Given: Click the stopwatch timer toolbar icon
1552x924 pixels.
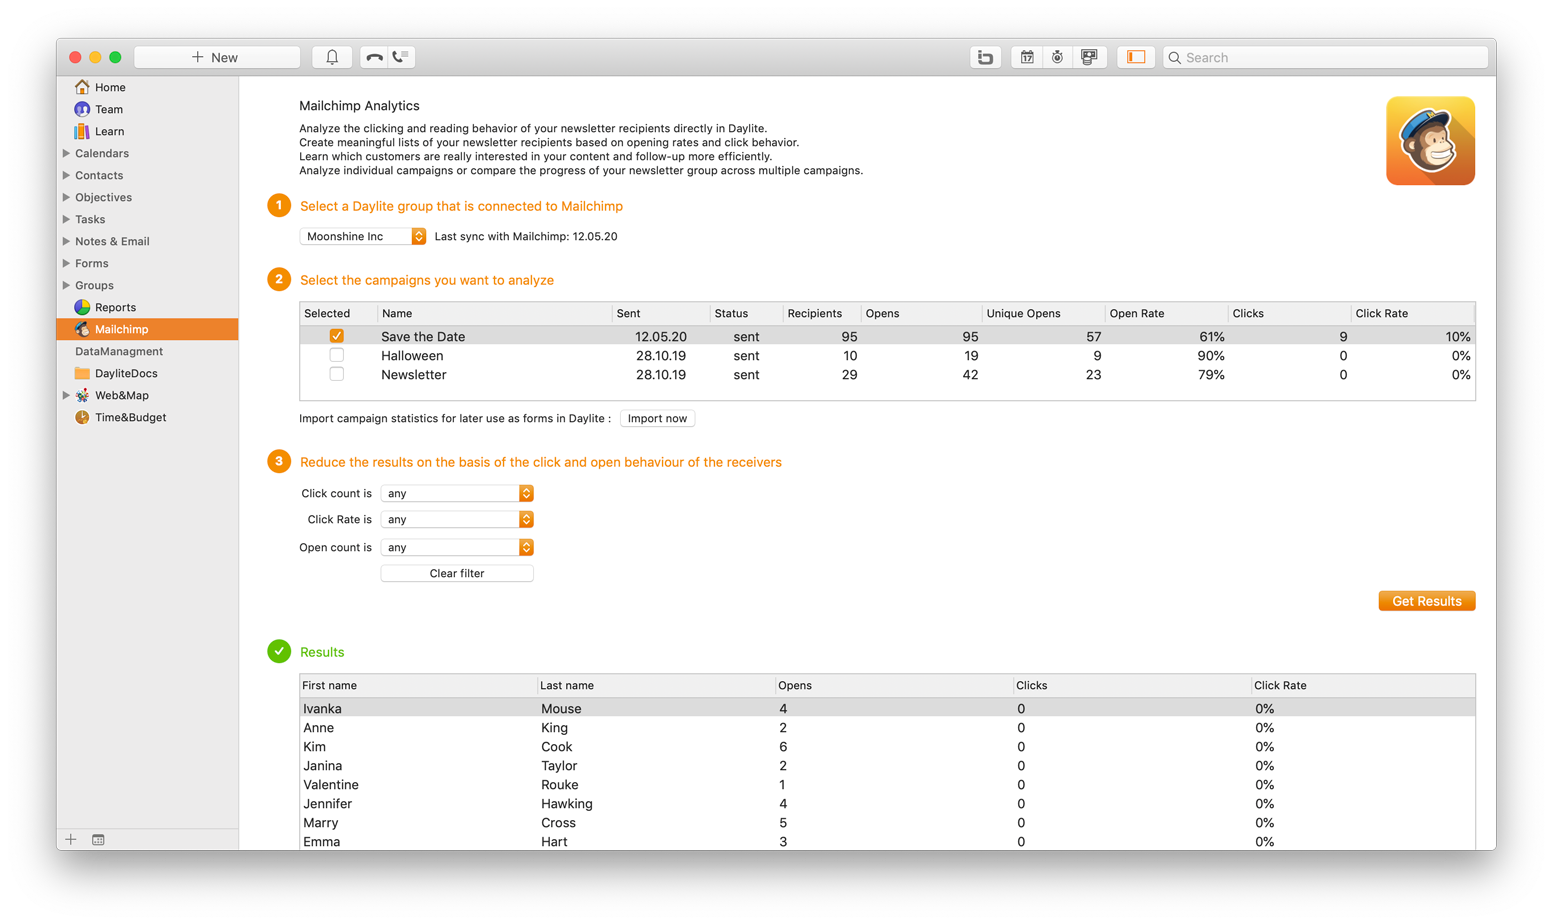Looking at the screenshot, I should pyautogui.click(x=1057, y=57).
